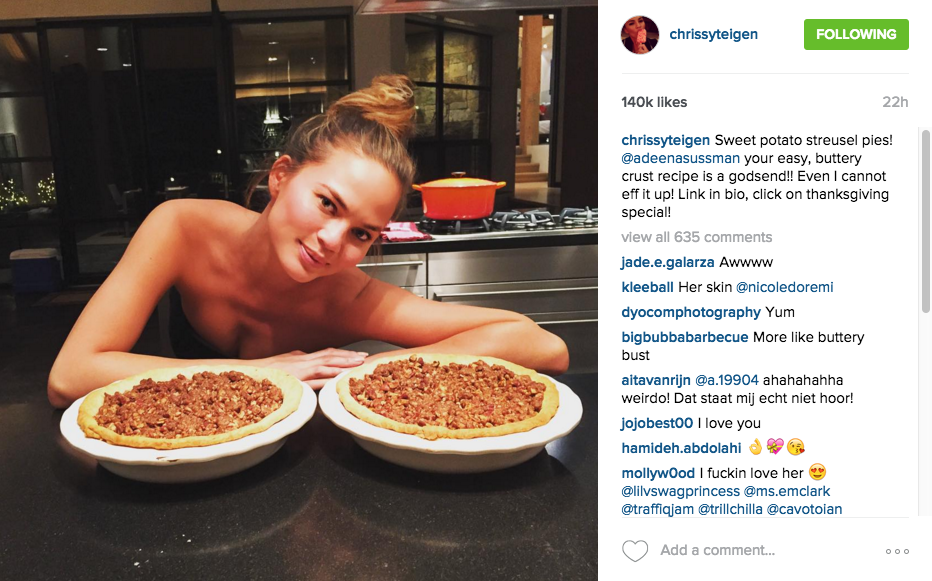Open the header username link
932x581 pixels.
(x=713, y=34)
